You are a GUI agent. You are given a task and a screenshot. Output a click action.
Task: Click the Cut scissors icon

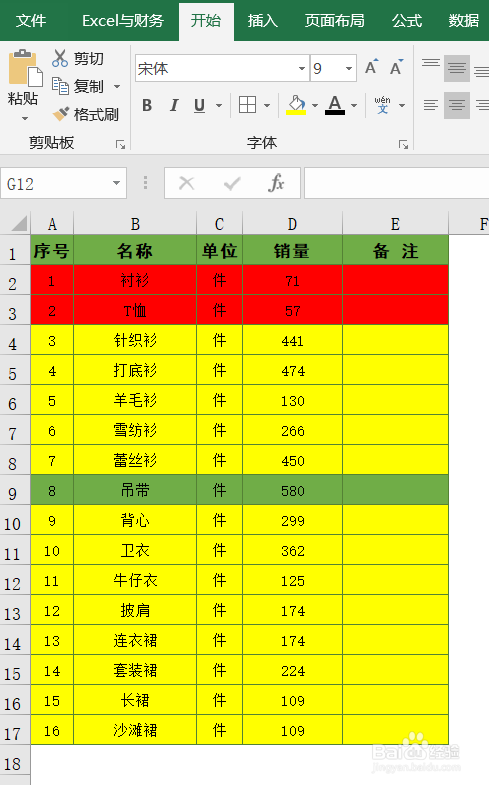[60, 58]
